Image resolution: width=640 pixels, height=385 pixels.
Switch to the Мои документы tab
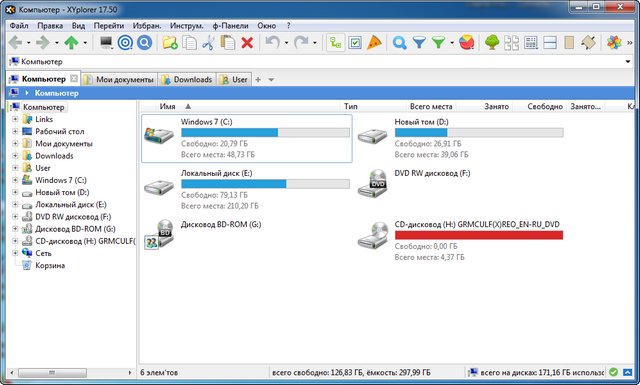click(119, 80)
